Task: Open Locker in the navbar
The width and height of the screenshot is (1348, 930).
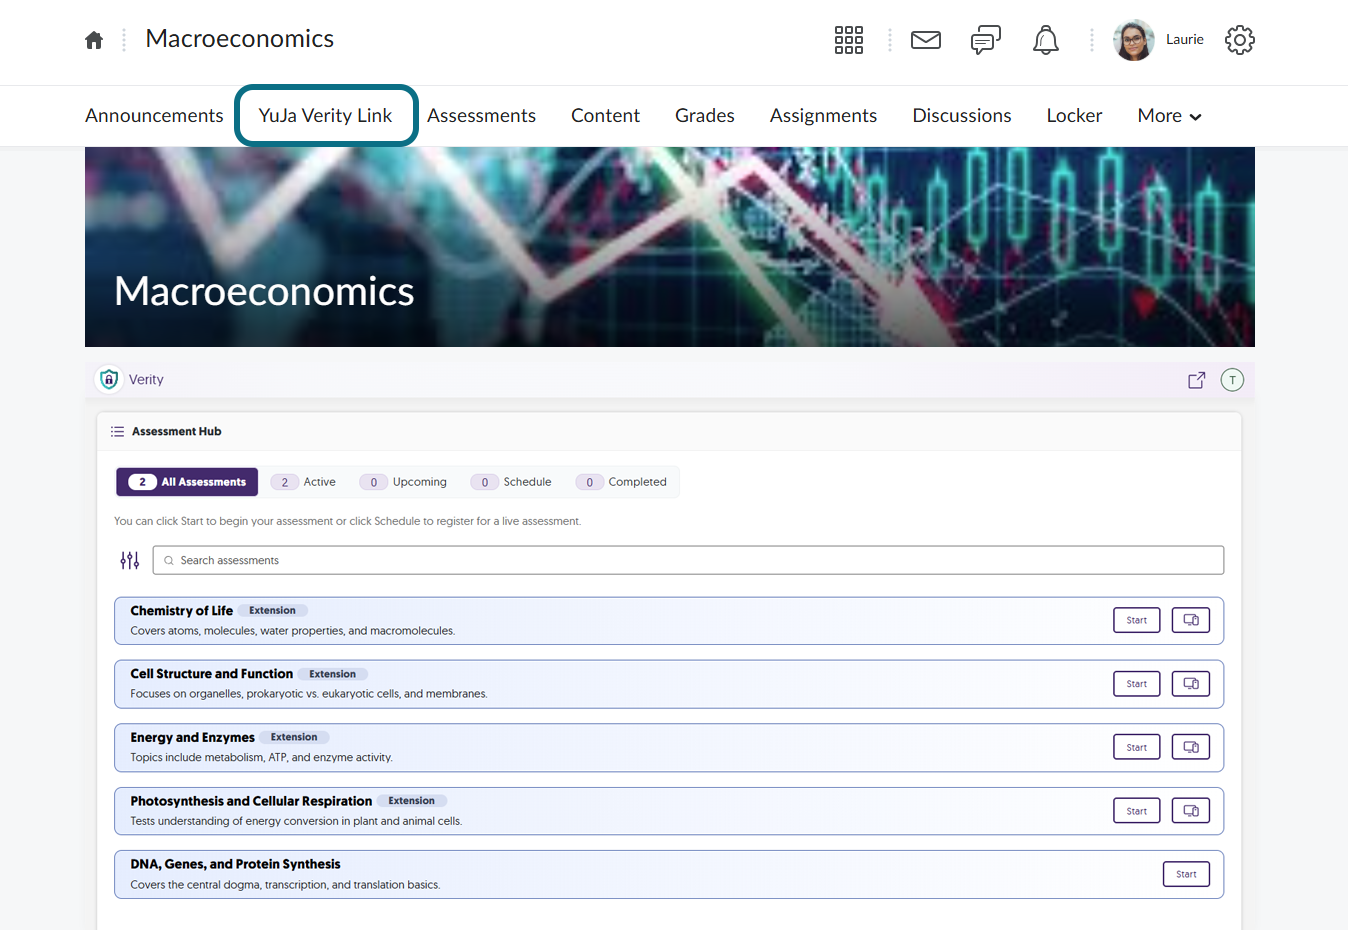Action: coord(1074,116)
